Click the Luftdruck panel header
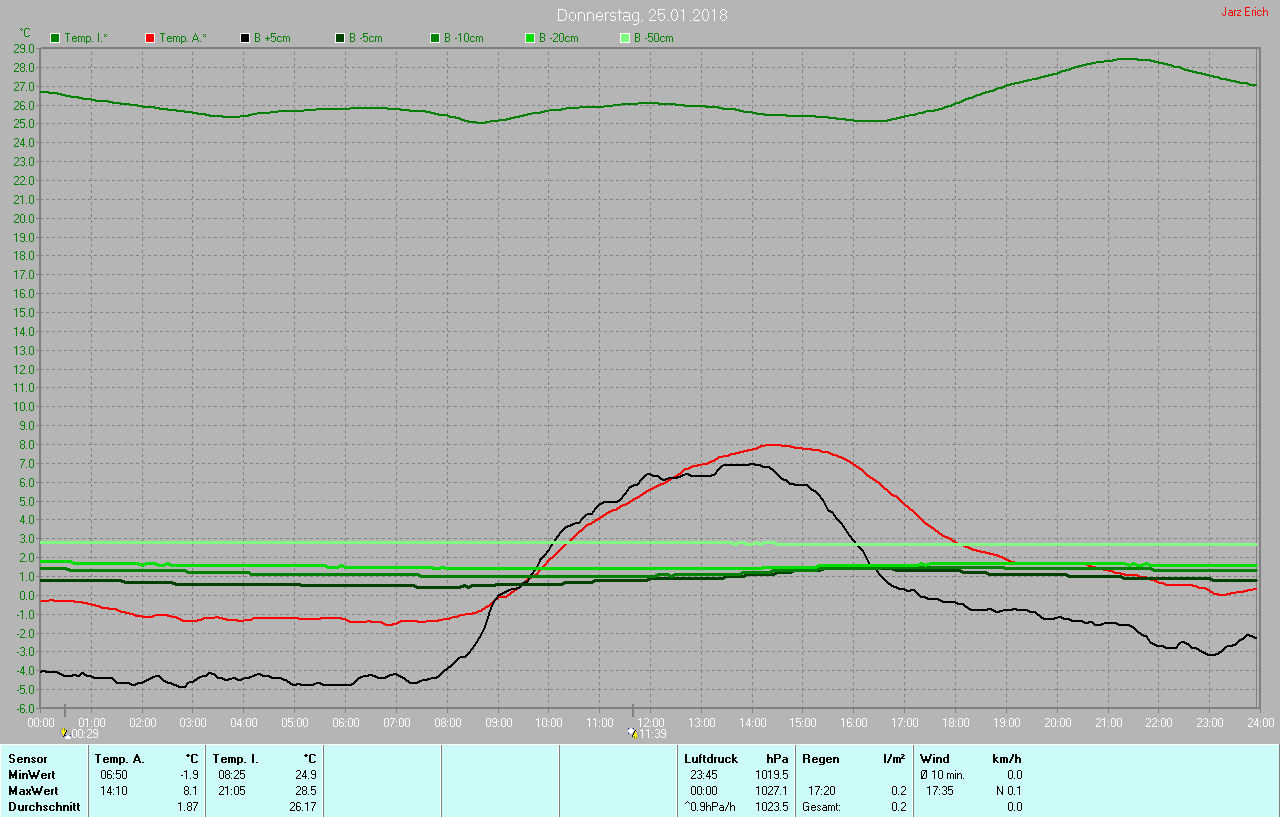This screenshot has width=1280, height=817. (x=711, y=759)
